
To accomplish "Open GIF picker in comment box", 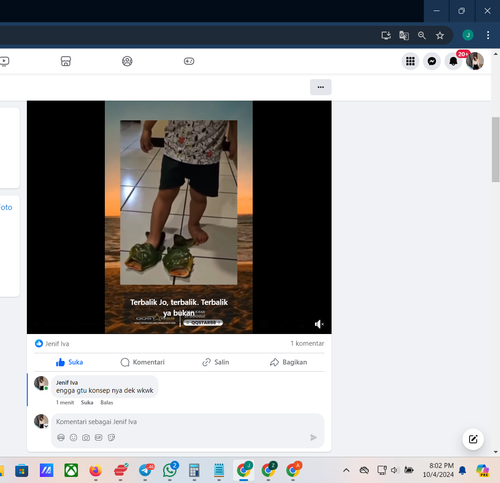I will pos(99,437).
